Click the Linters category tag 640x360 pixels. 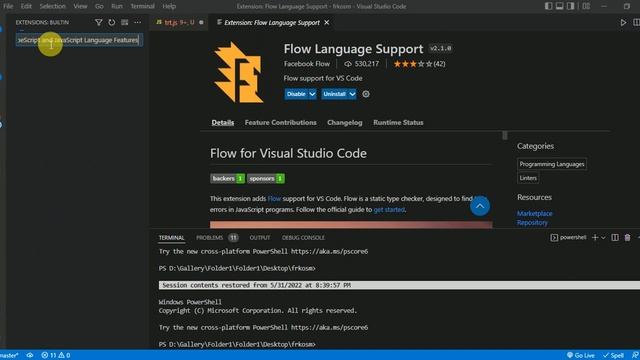tap(528, 178)
